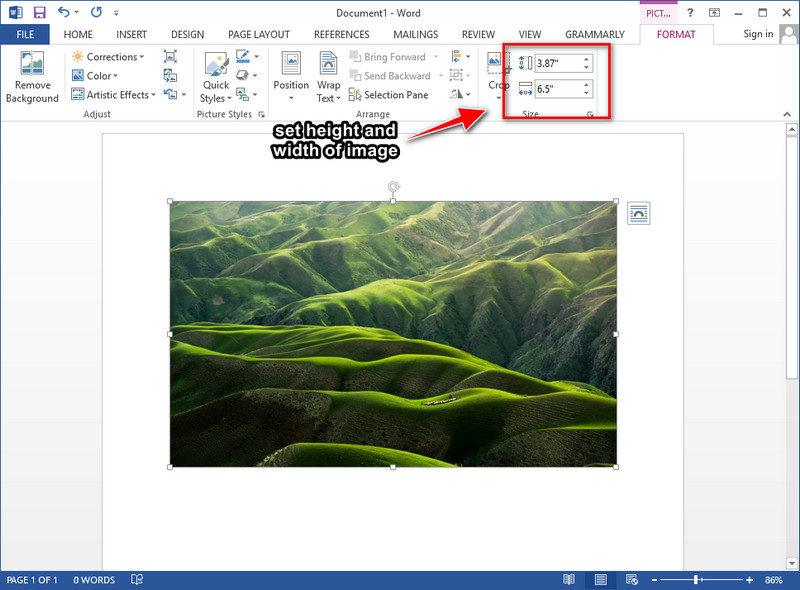Open the PAGE LAYOUT ribbon tab
The image size is (800, 590).
[259, 34]
